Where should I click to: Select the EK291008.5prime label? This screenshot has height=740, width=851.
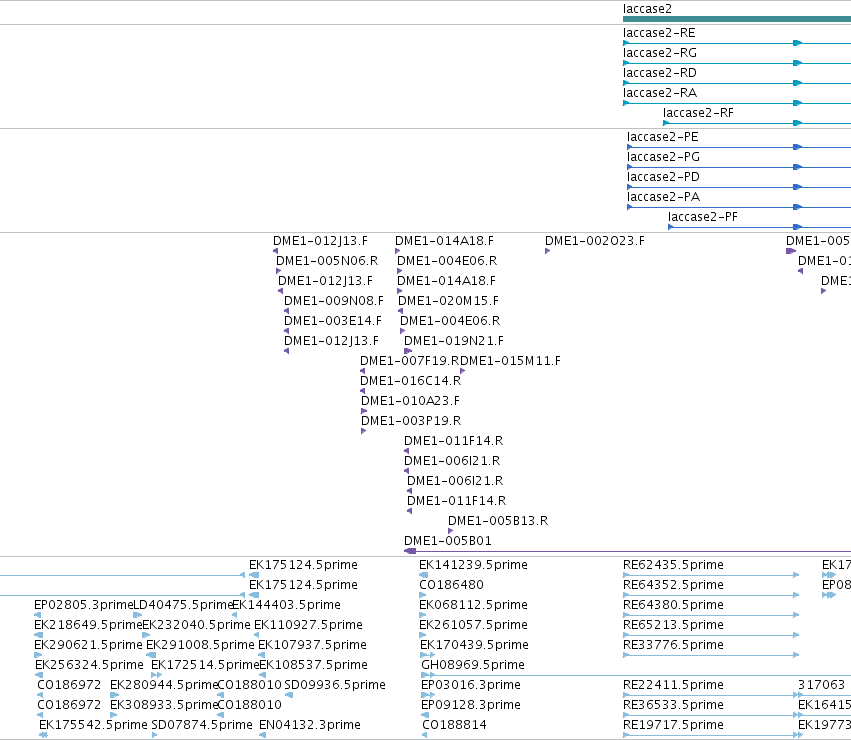[x=200, y=646]
